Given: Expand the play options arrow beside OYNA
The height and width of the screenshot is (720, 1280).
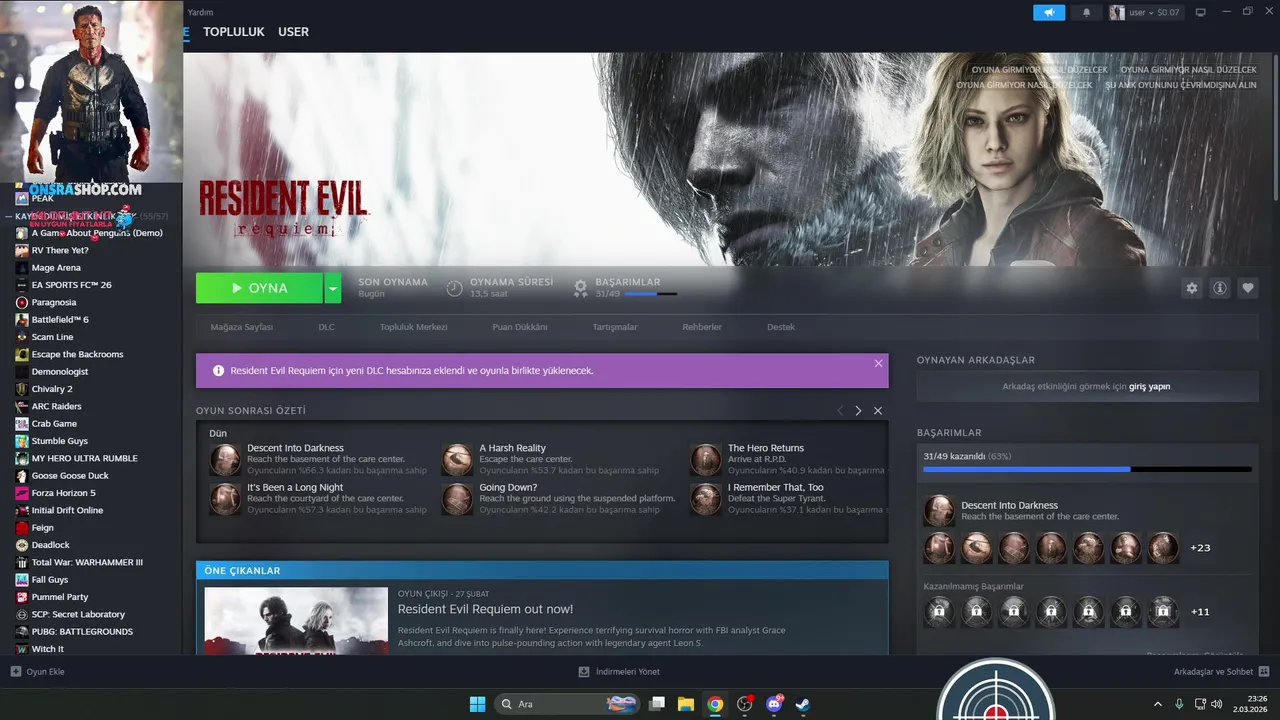Looking at the screenshot, I should tap(333, 288).
